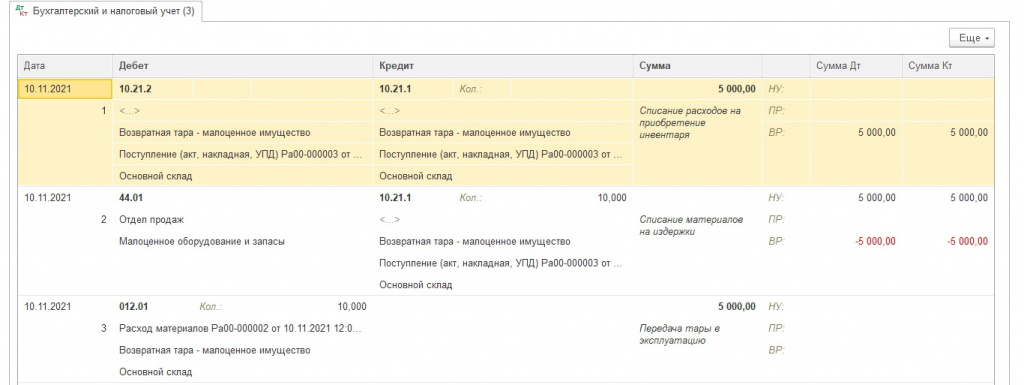Click credit <...> placeholder in entry 1
This screenshot has height=385, width=1024.
(x=389, y=111)
